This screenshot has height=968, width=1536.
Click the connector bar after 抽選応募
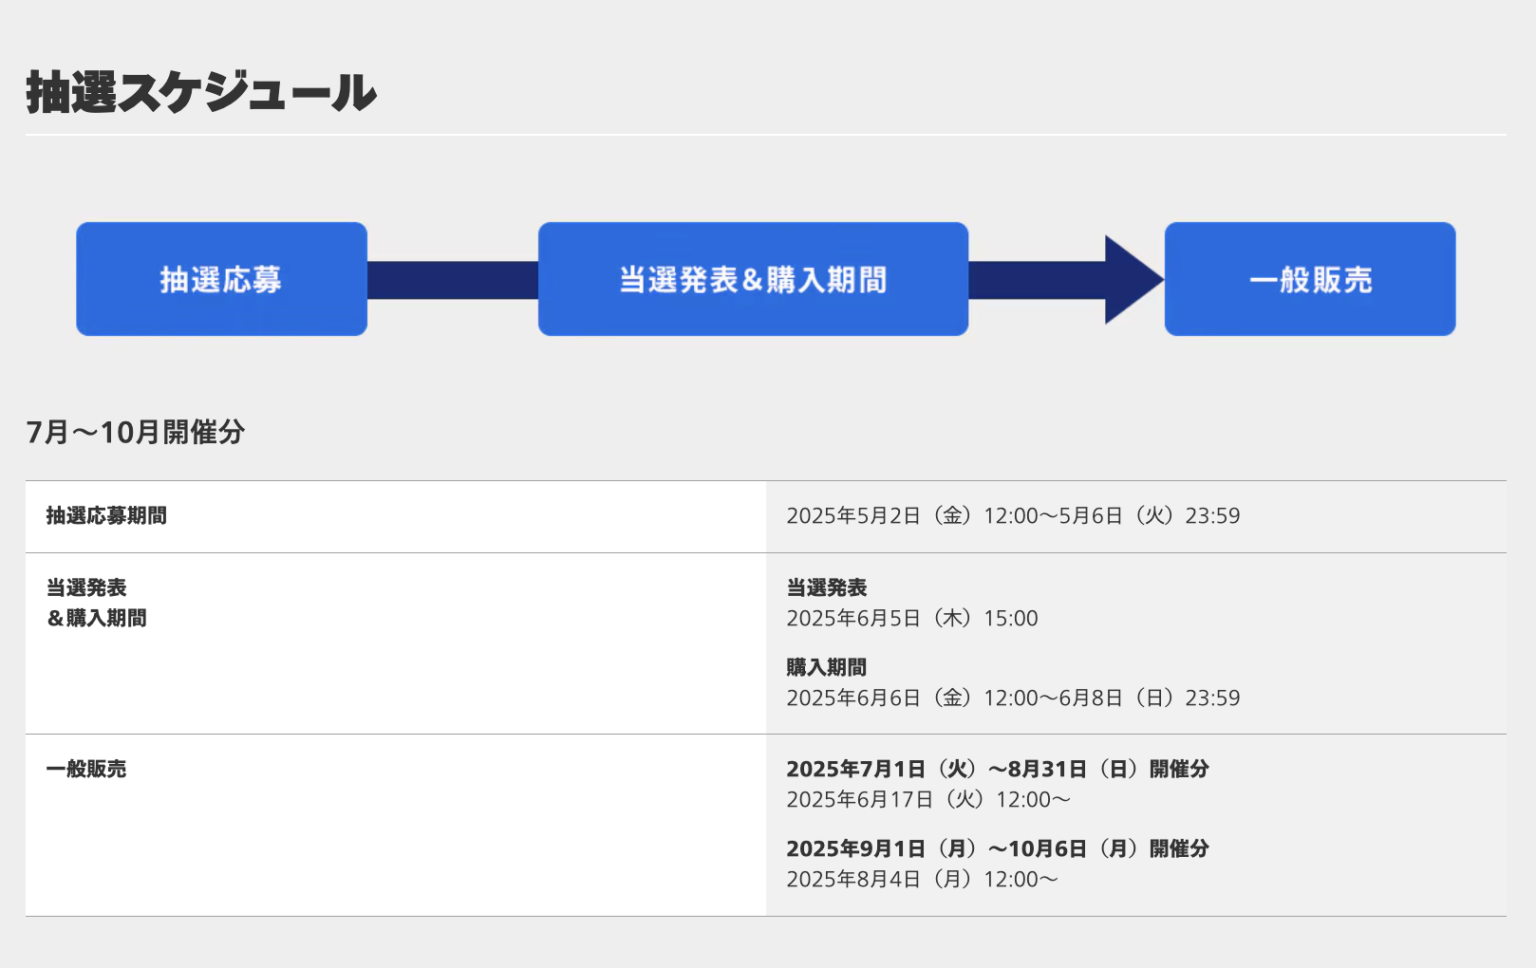point(452,280)
